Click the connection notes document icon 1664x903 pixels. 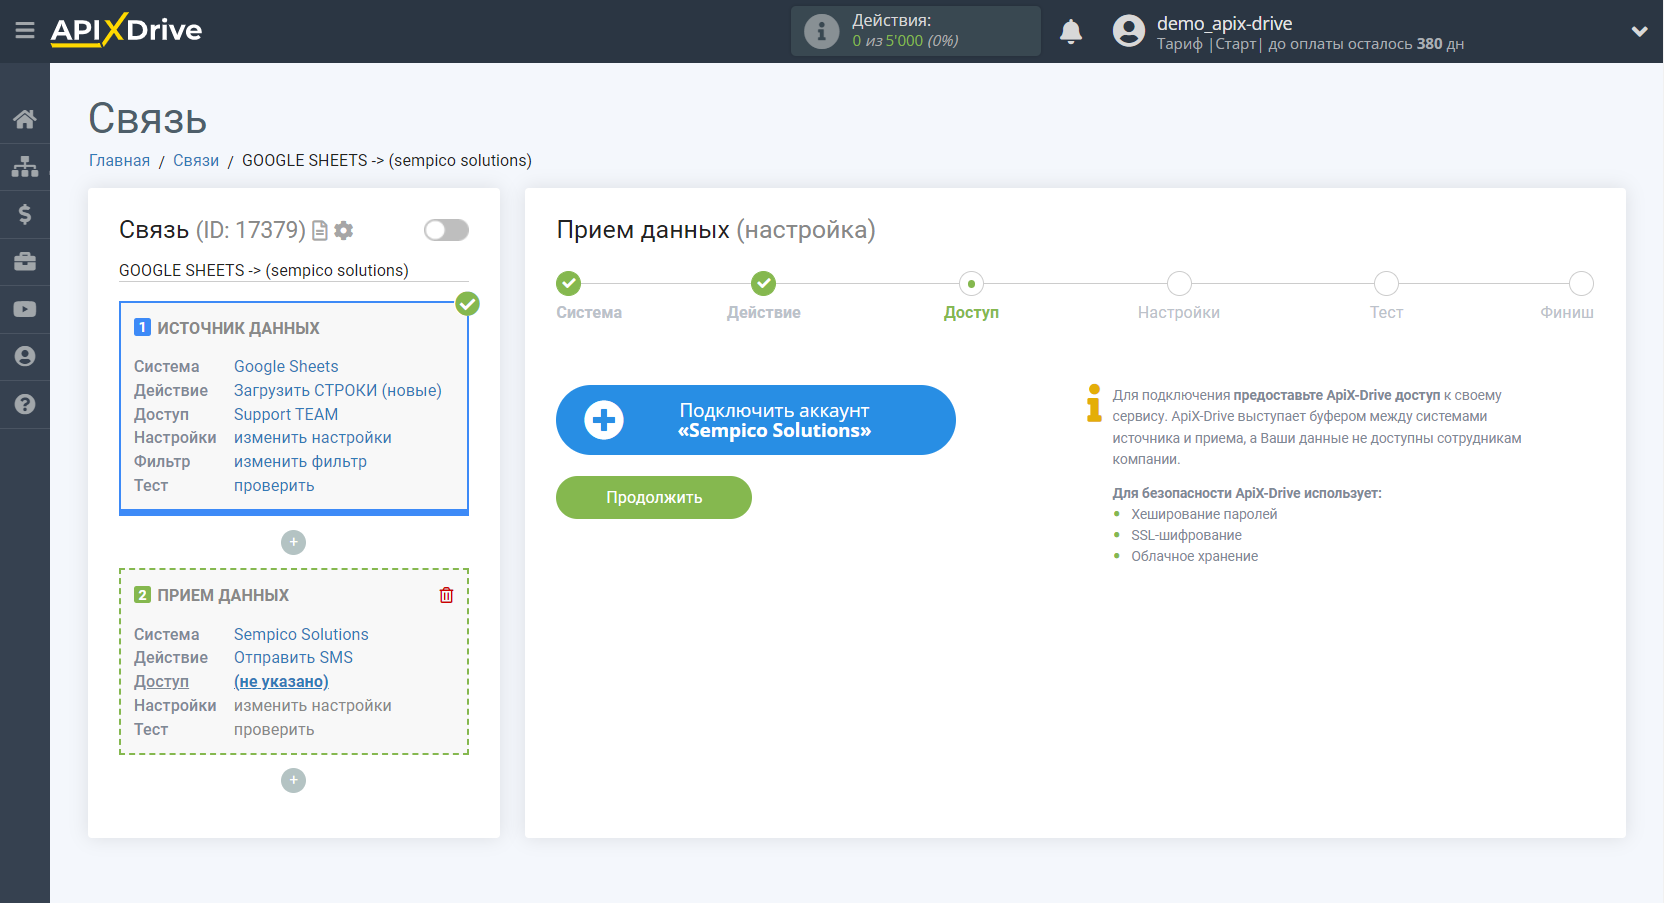320,231
